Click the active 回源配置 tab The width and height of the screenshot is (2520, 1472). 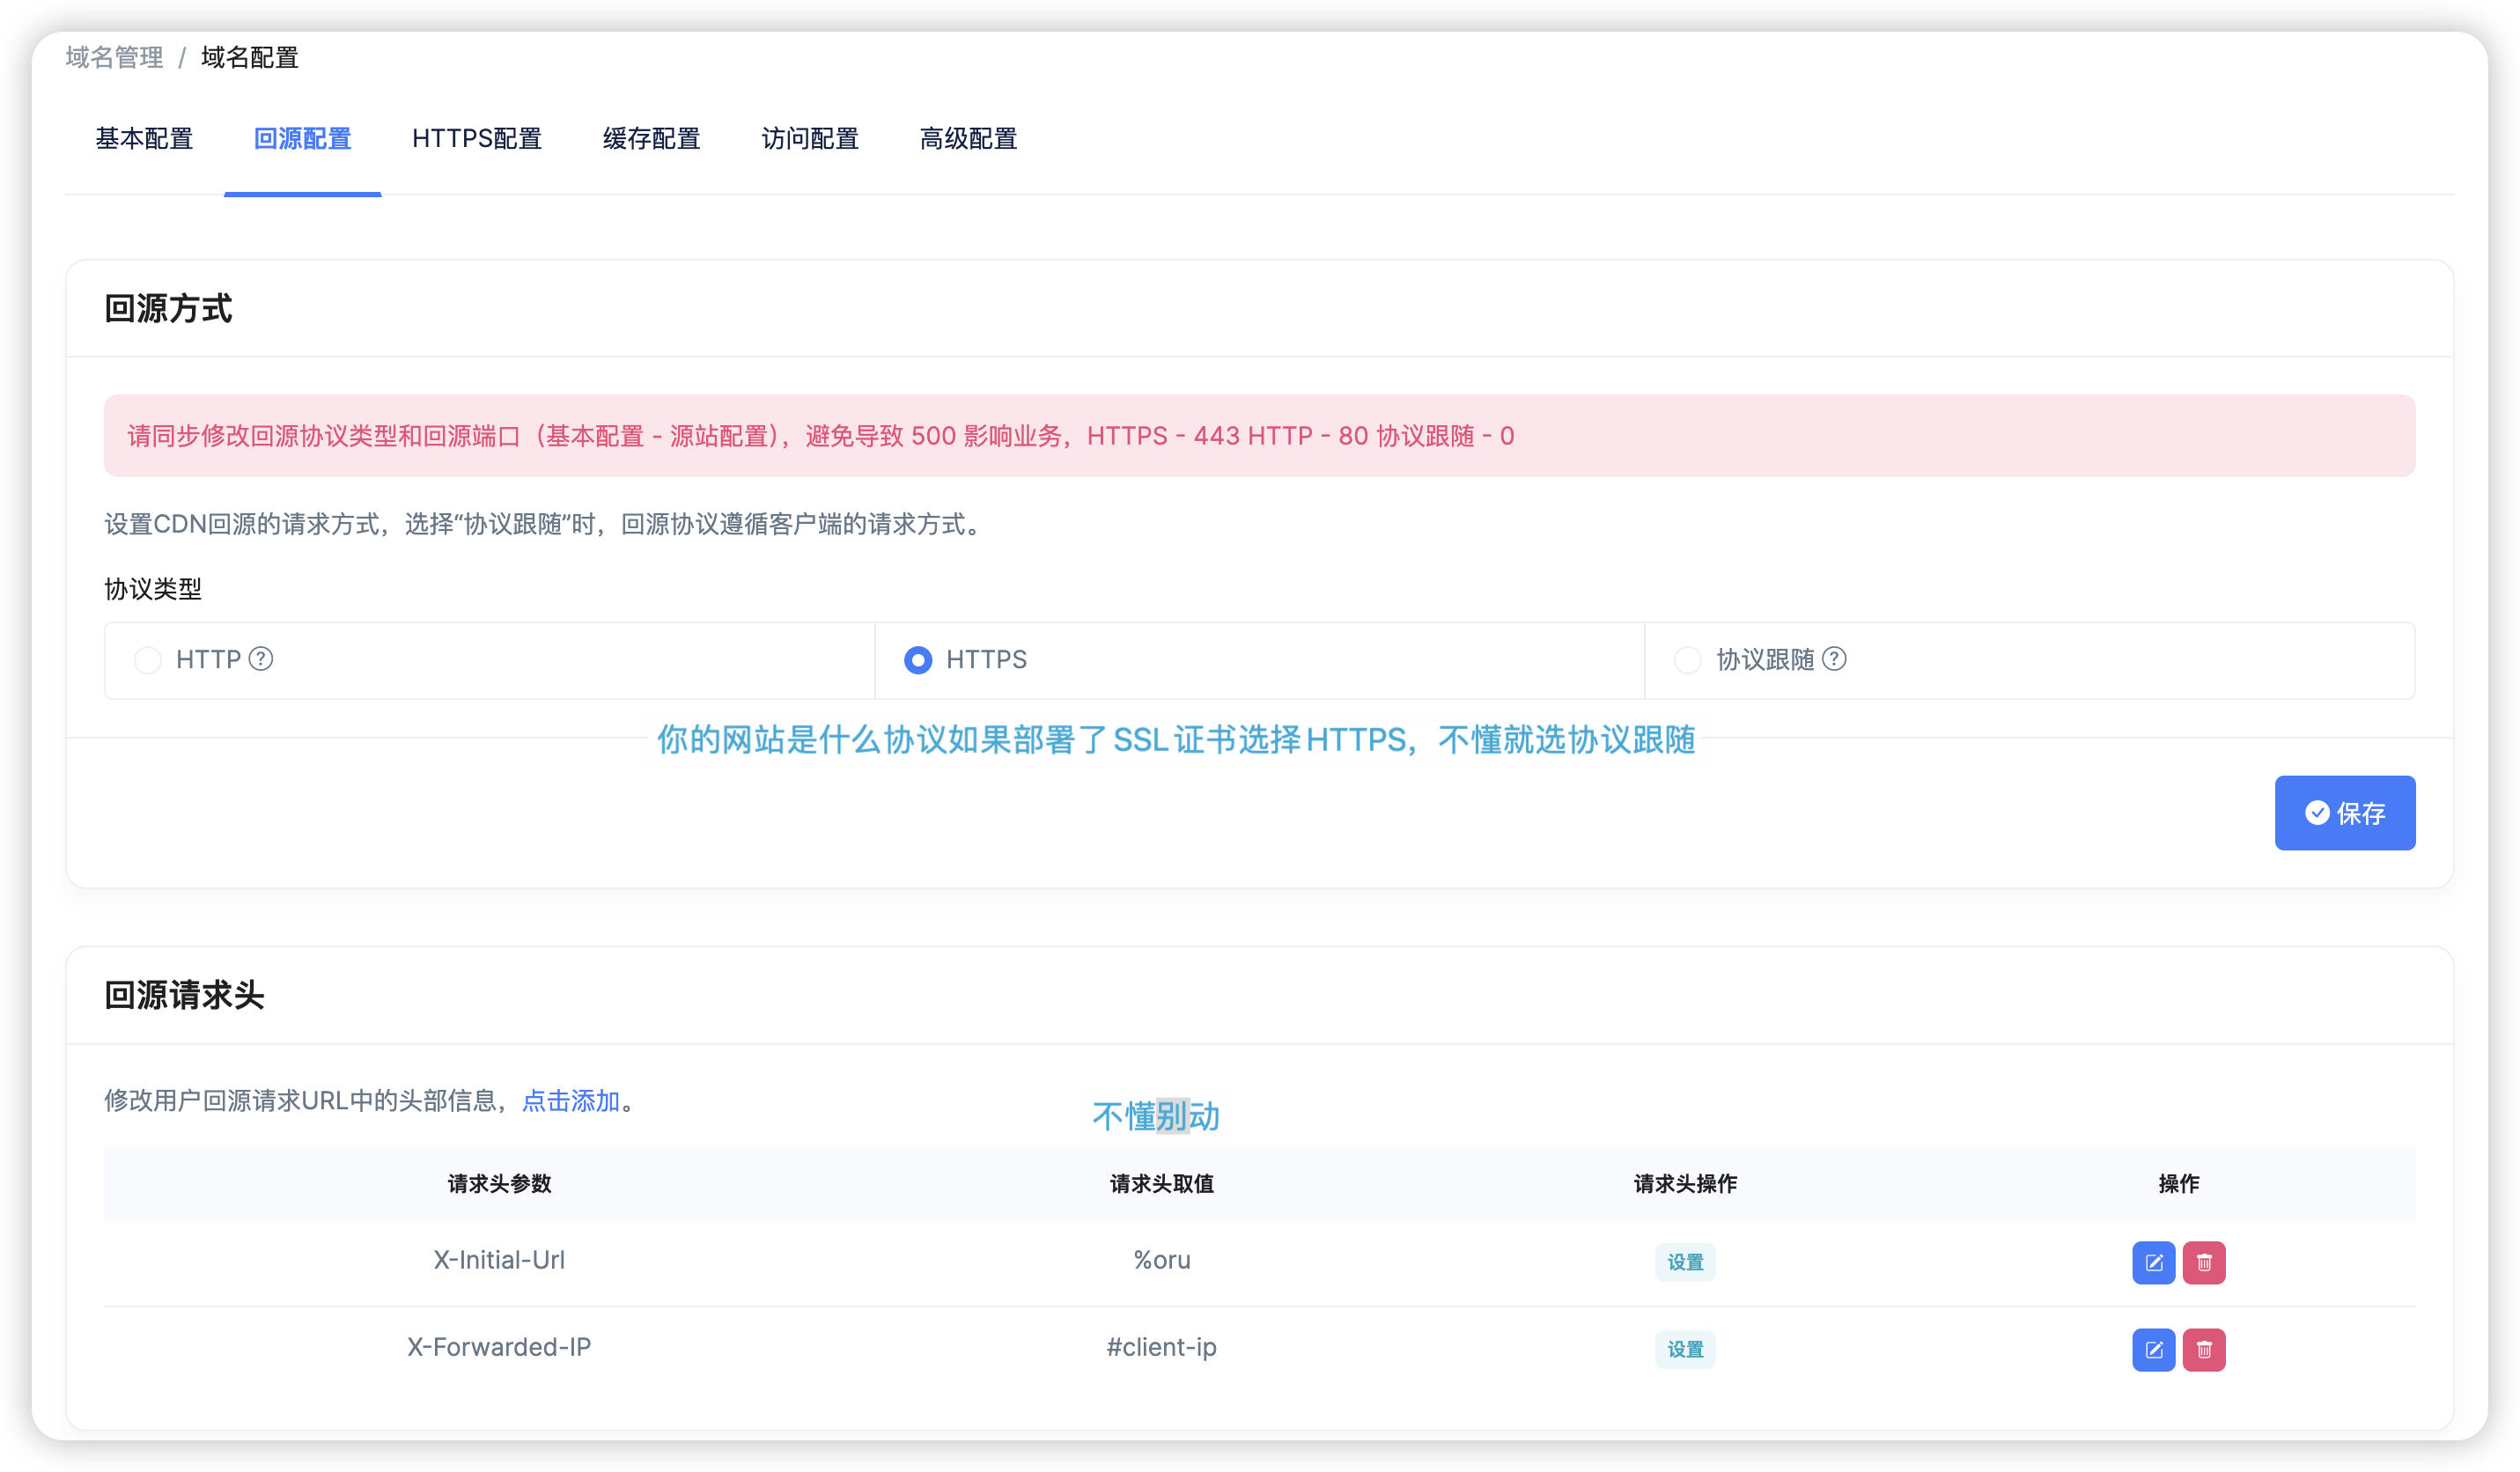click(x=302, y=139)
